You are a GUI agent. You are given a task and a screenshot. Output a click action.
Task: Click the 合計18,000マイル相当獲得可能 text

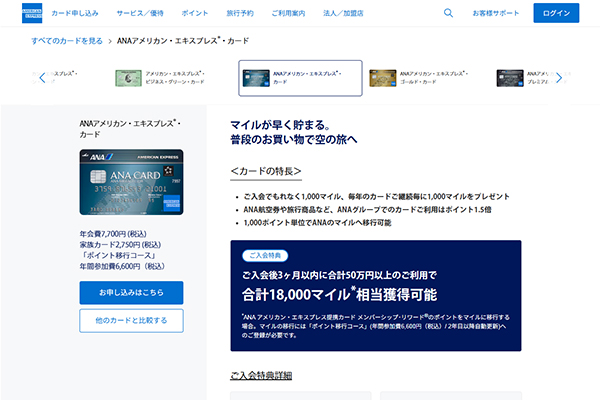point(339,294)
